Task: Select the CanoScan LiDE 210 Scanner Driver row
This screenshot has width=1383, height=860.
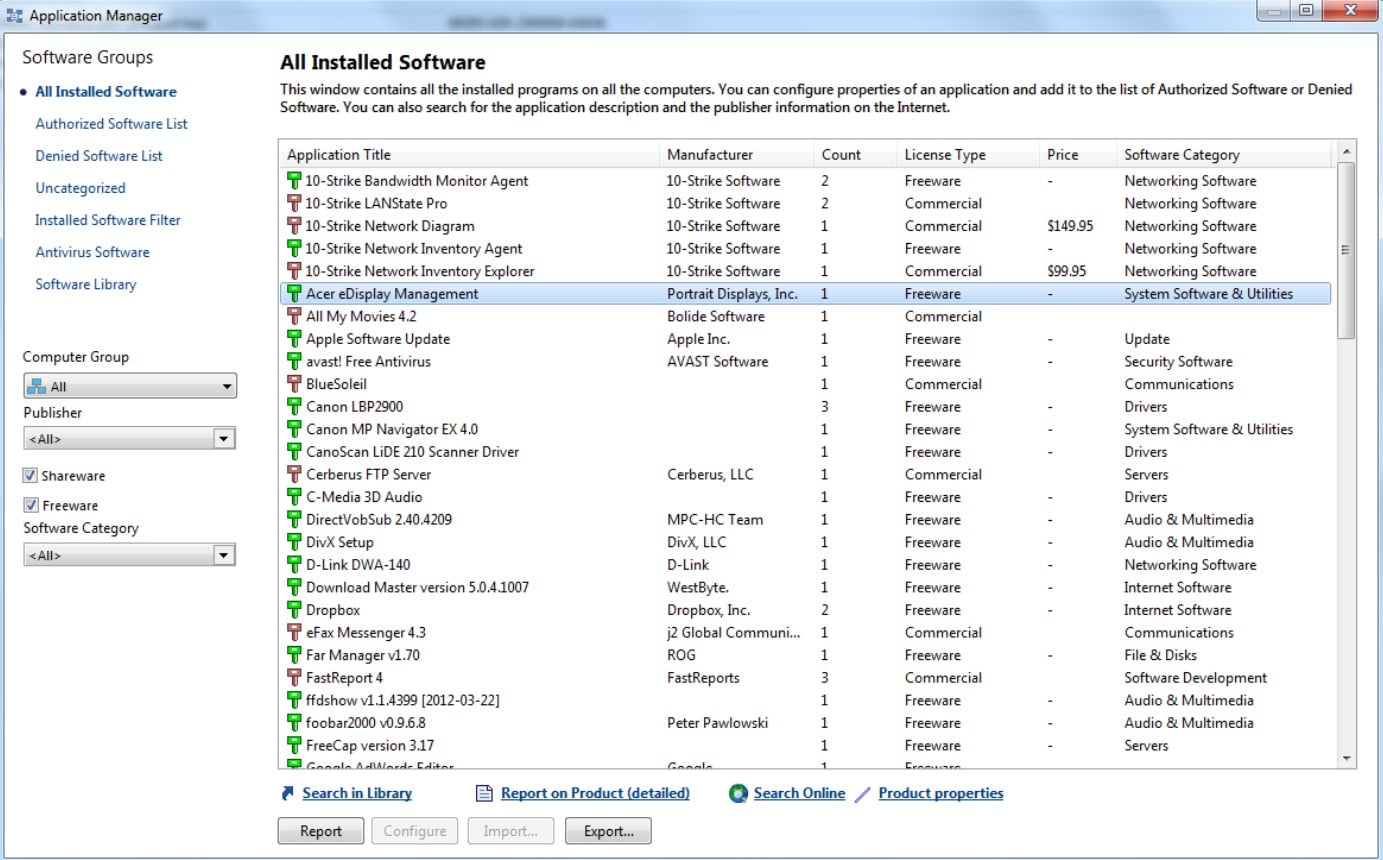Action: [x=805, y=452]
